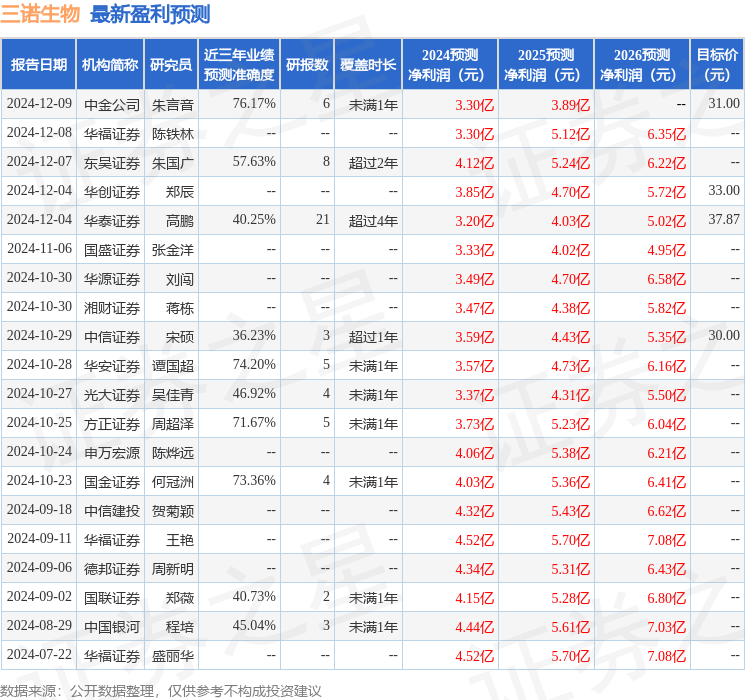Image resolution: width=745 pixels, height=700 pixels.
Task: Select the 华创证券 institution cell
Action: [112, 192]
